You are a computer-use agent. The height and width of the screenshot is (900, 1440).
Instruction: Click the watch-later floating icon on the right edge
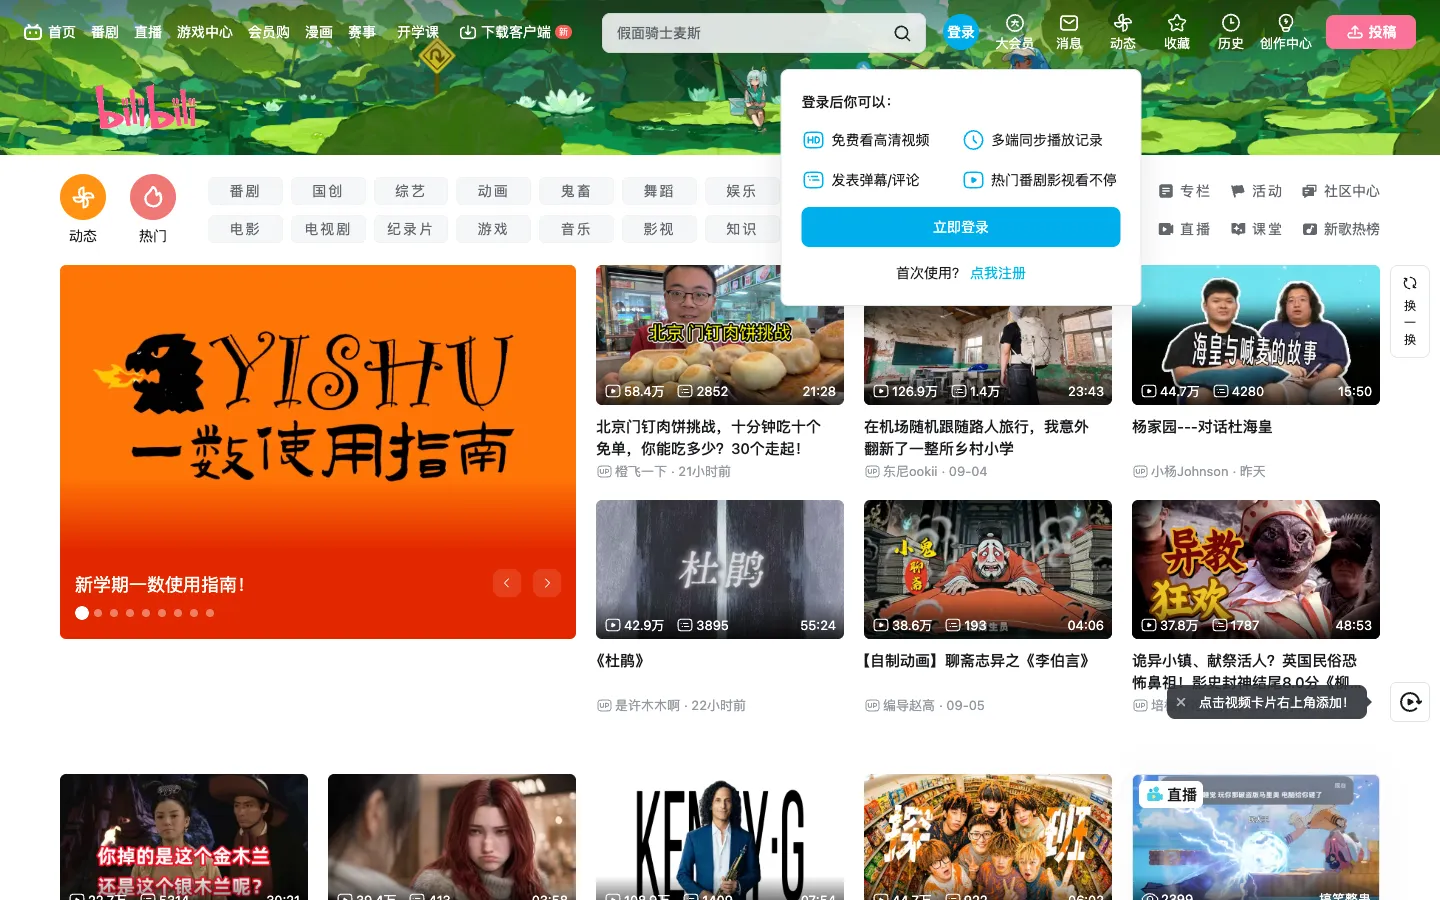pyautogui.click(x=1410, y=702)
